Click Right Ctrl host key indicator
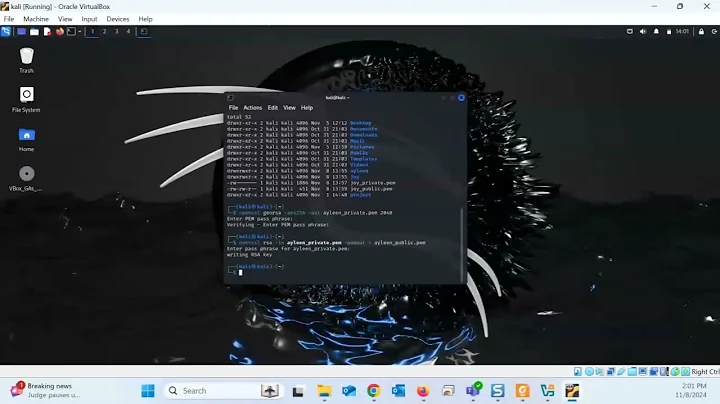Viewport: 720px width, 404px height. [705, 371]
